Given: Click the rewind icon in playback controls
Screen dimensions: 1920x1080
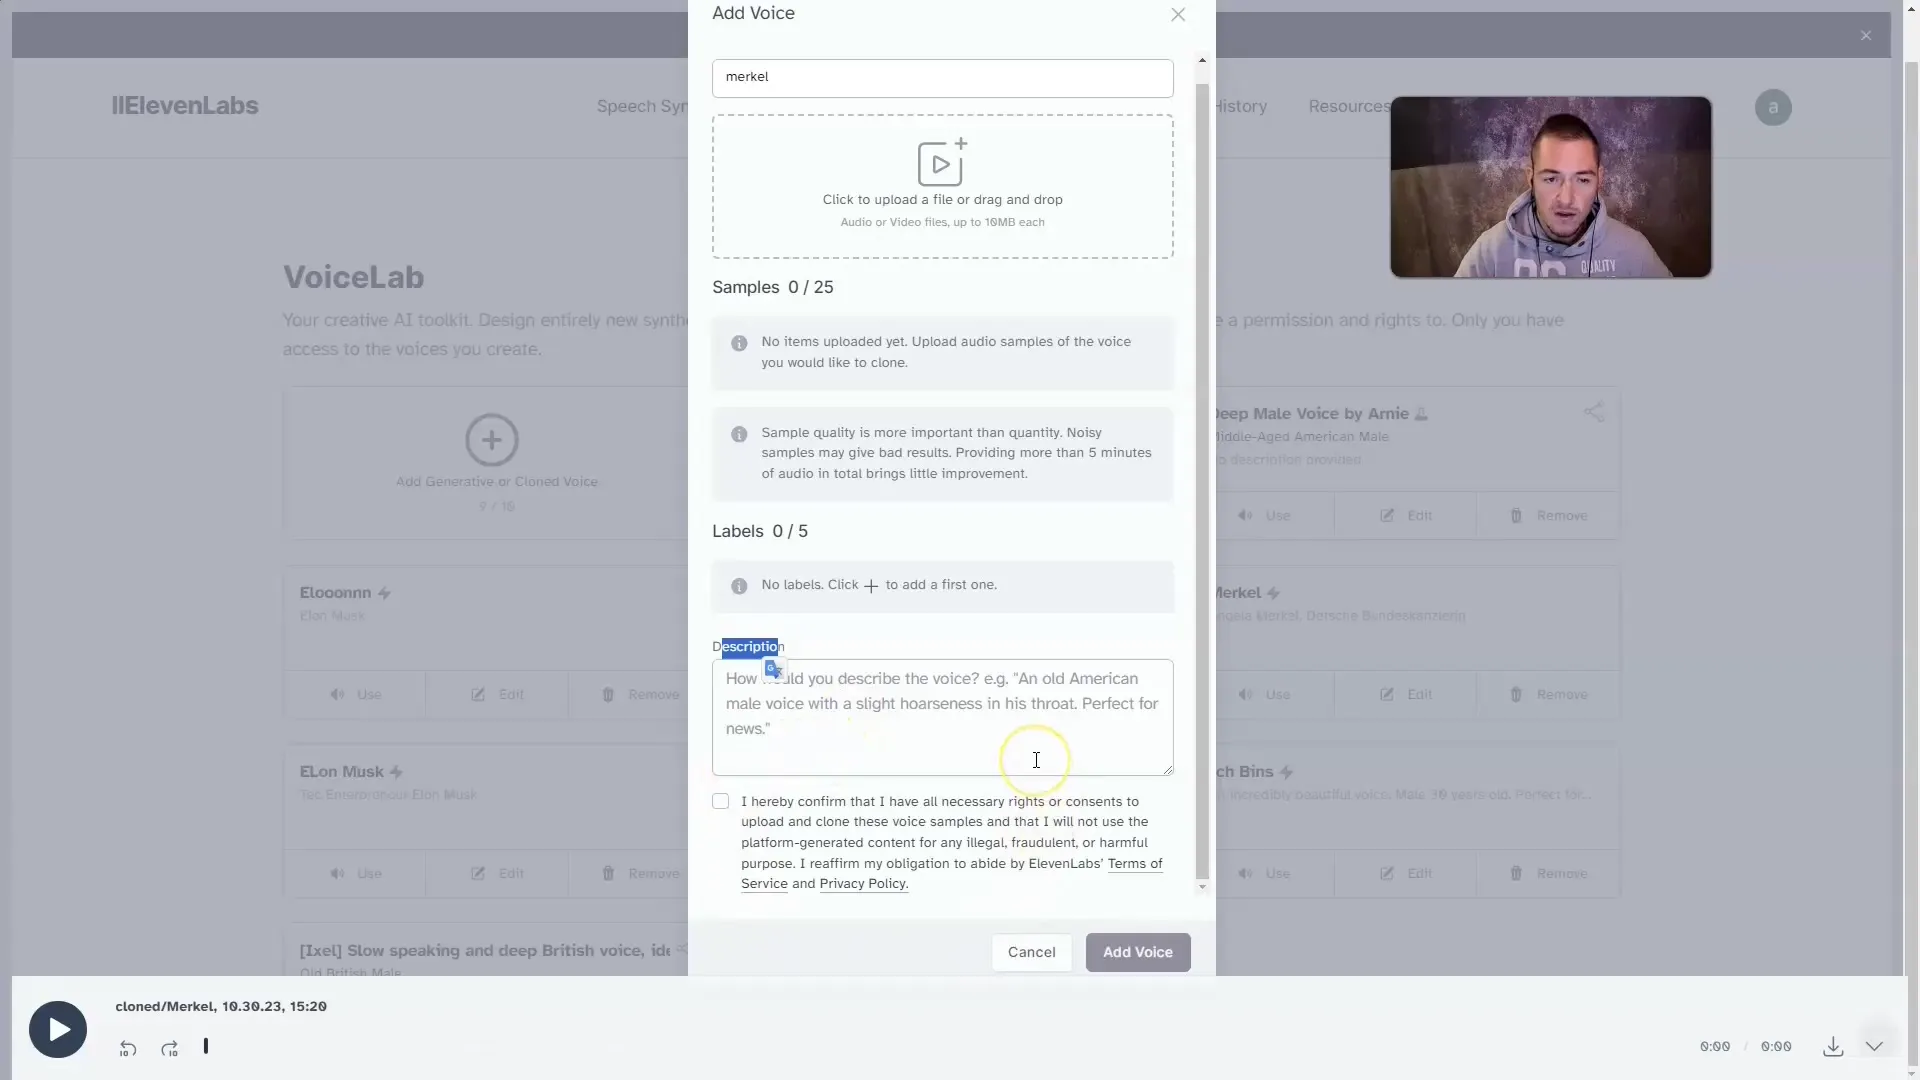Looking at the screenshot, I should coord(127,1046).
